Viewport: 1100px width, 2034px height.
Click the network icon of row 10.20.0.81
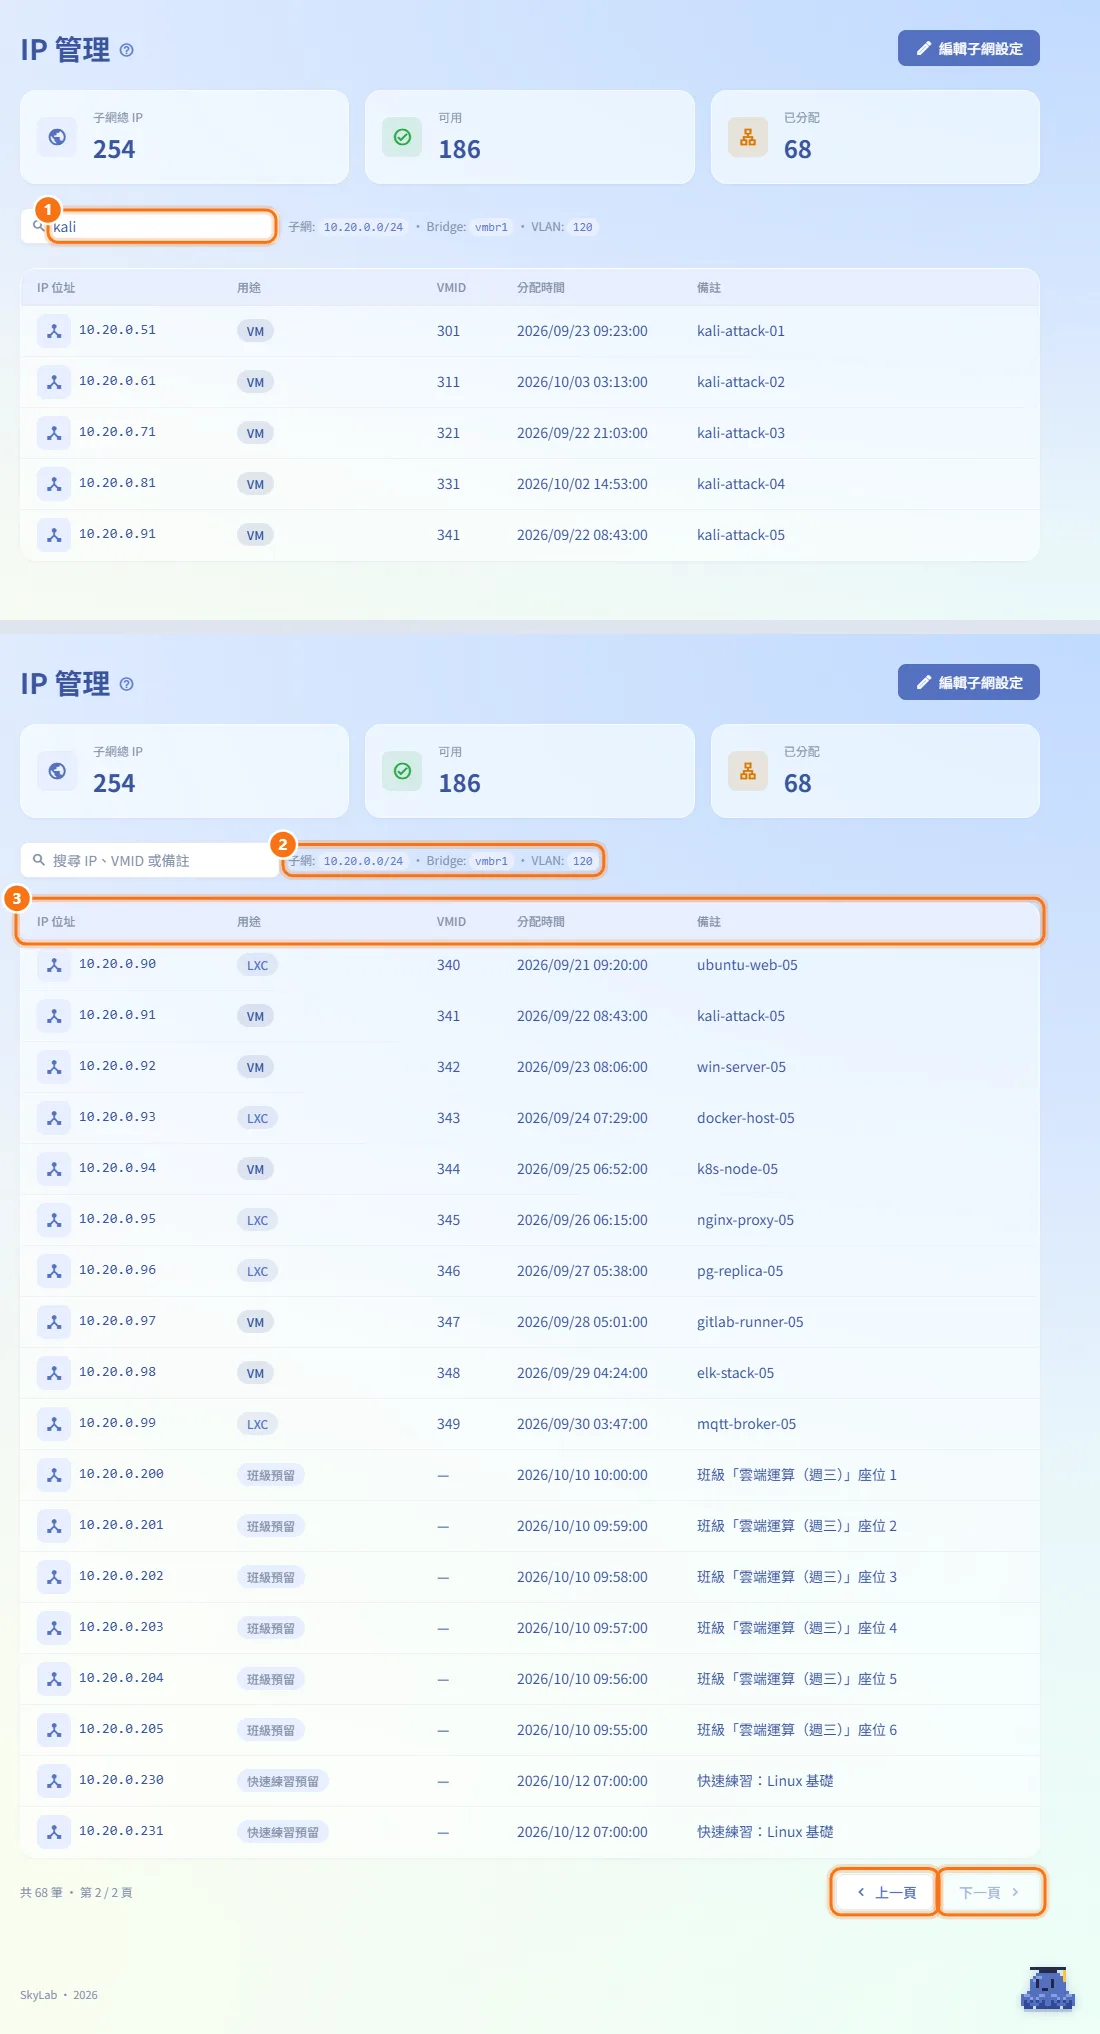[54, 484]
